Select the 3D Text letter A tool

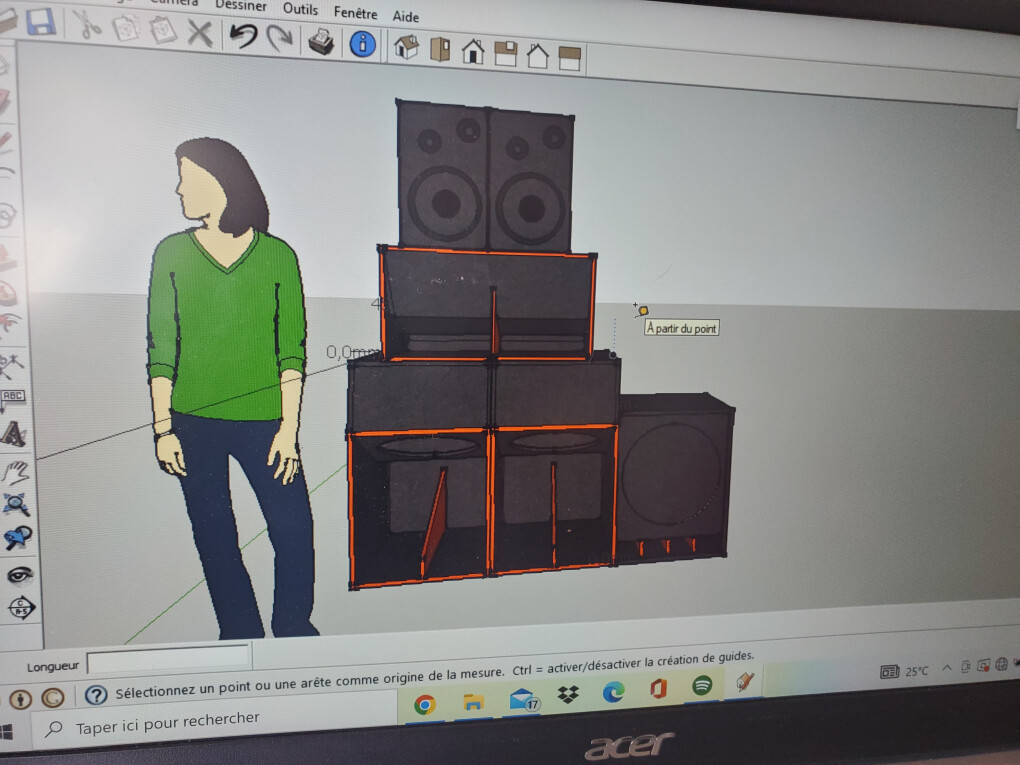point(13,434)
